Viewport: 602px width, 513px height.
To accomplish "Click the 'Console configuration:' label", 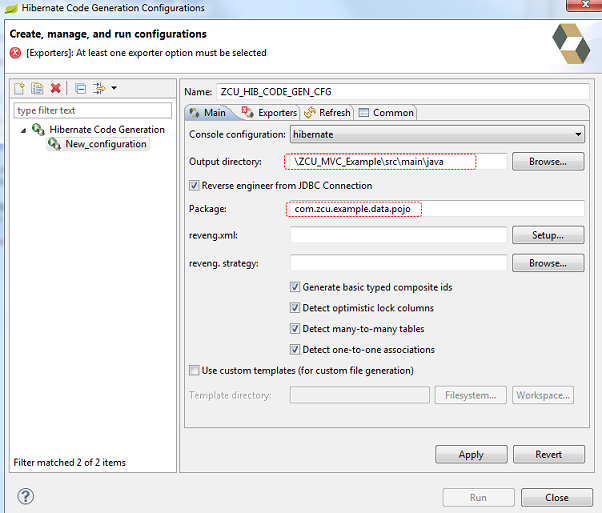I will click(x=237, y=134).
